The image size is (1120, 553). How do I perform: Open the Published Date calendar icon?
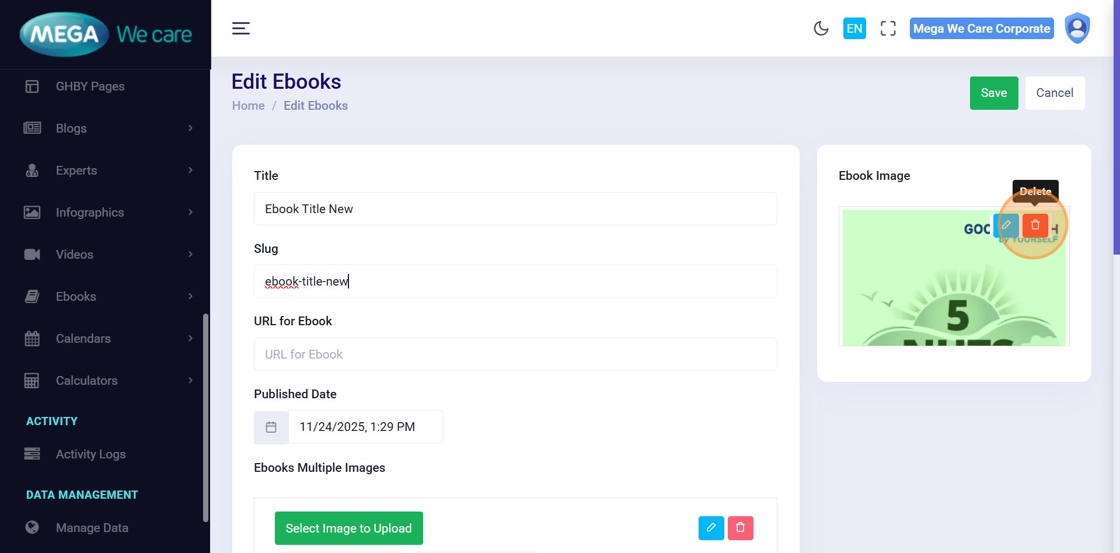[x=271, y=427]
